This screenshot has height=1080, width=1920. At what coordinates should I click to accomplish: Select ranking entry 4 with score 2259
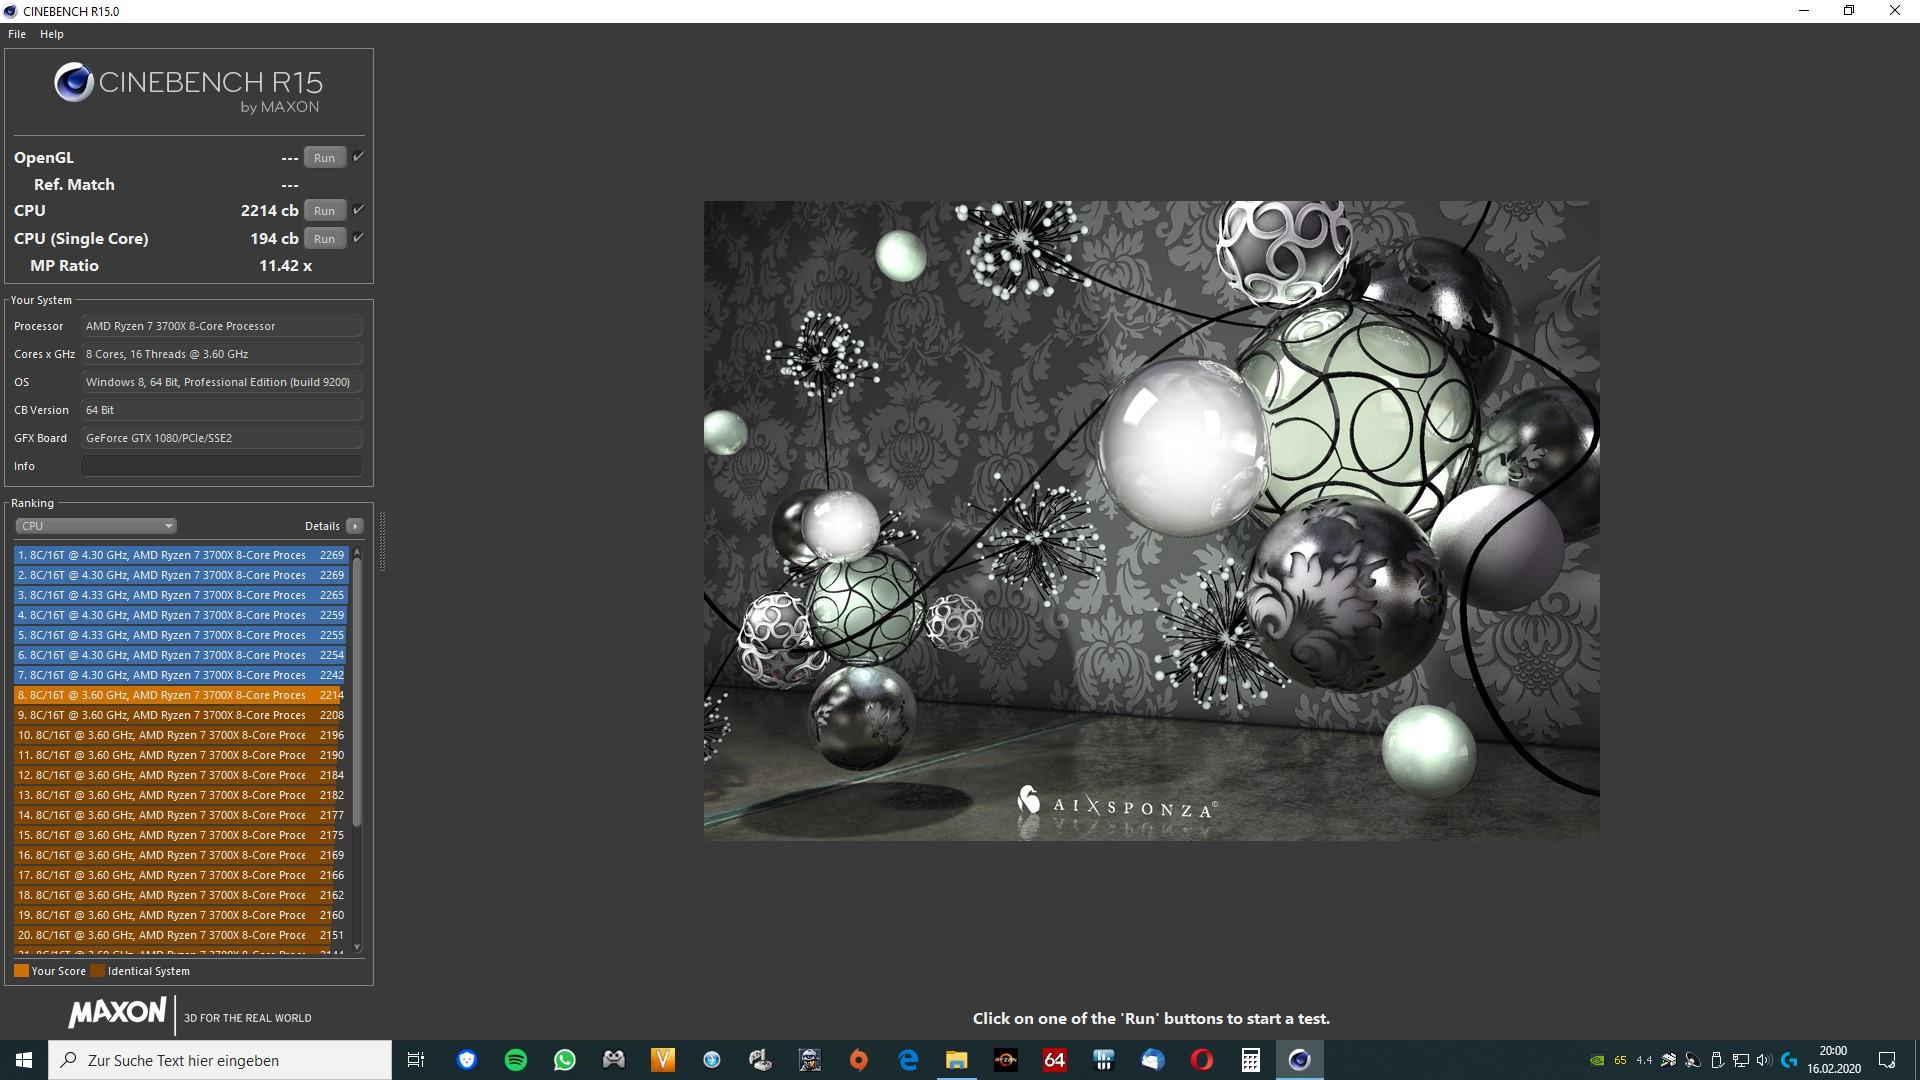[x=181, y=615]
